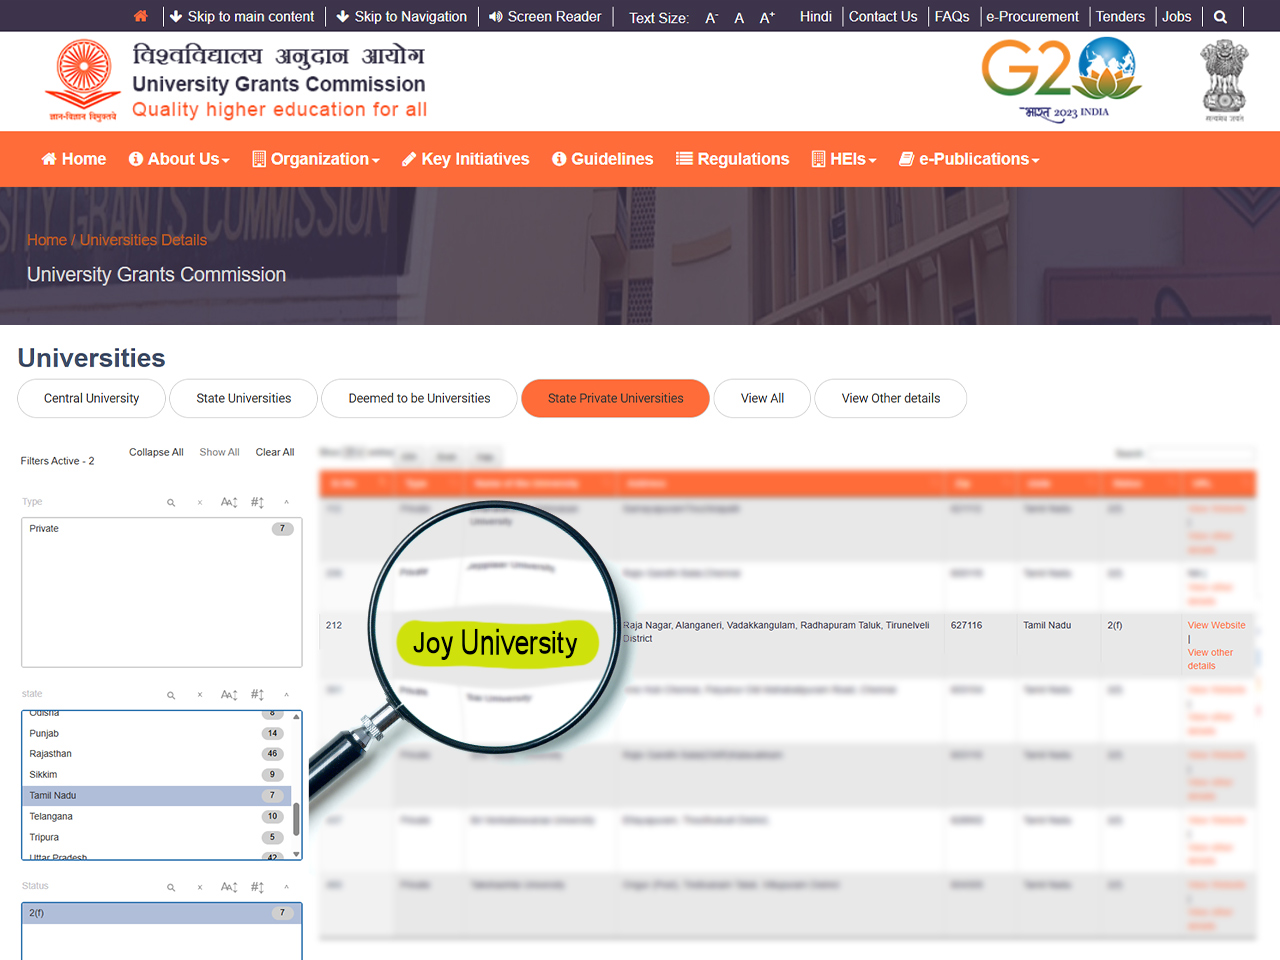1280x960 pixels.
Task: Sort Type filter alphabetically
Action: pos(229,502)
